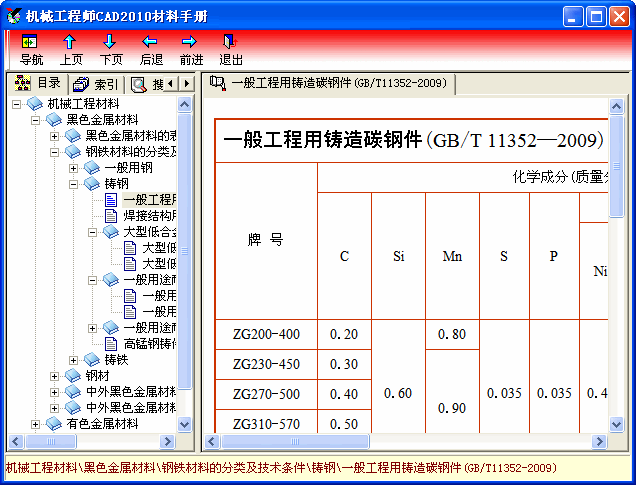
Task: Click the ZG200-400 table cell
Action: (x=266, y=335)
